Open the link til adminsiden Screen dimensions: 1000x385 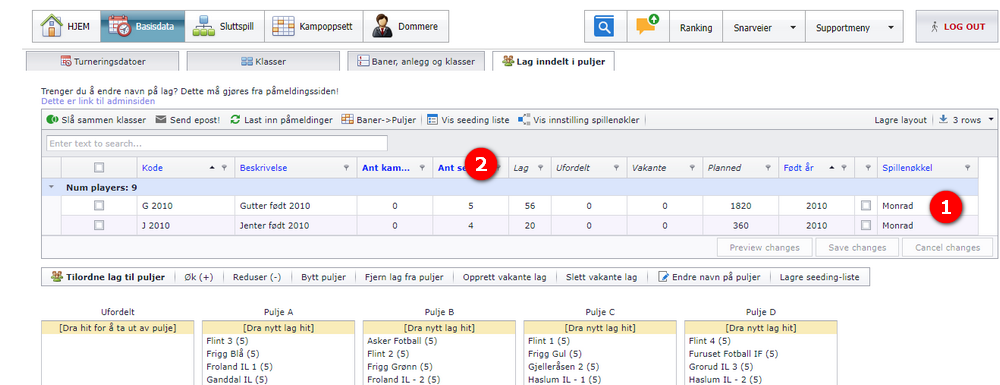(98, 101)
